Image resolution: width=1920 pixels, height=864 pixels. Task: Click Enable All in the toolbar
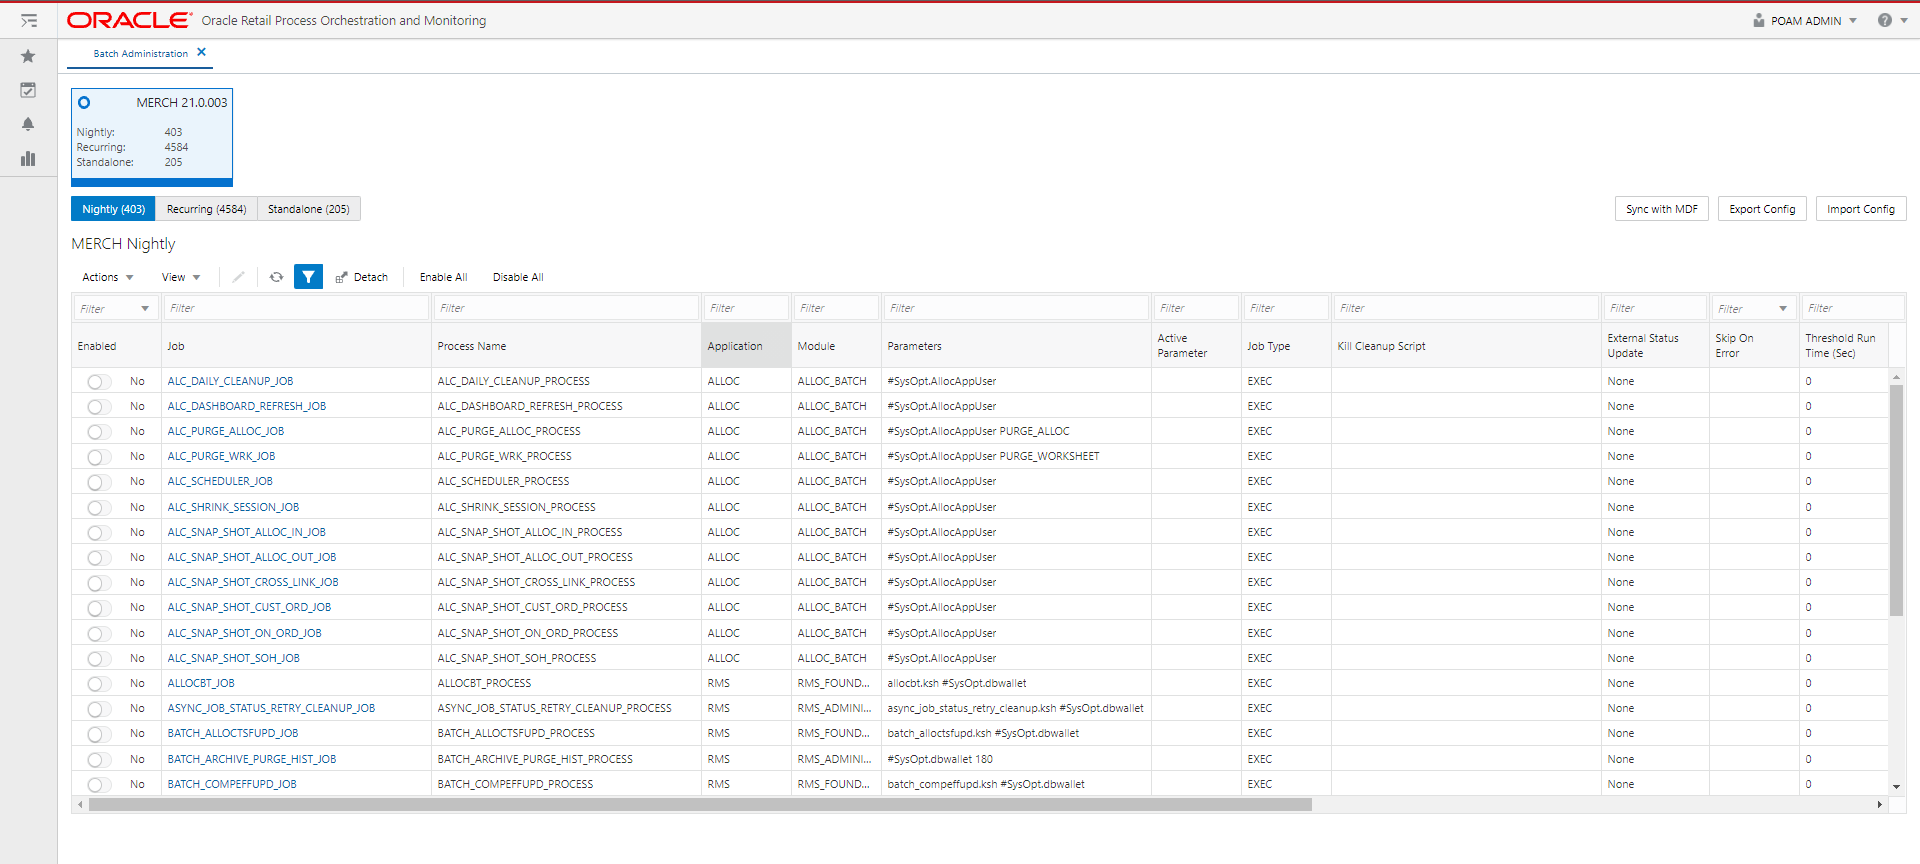point(443,277)
